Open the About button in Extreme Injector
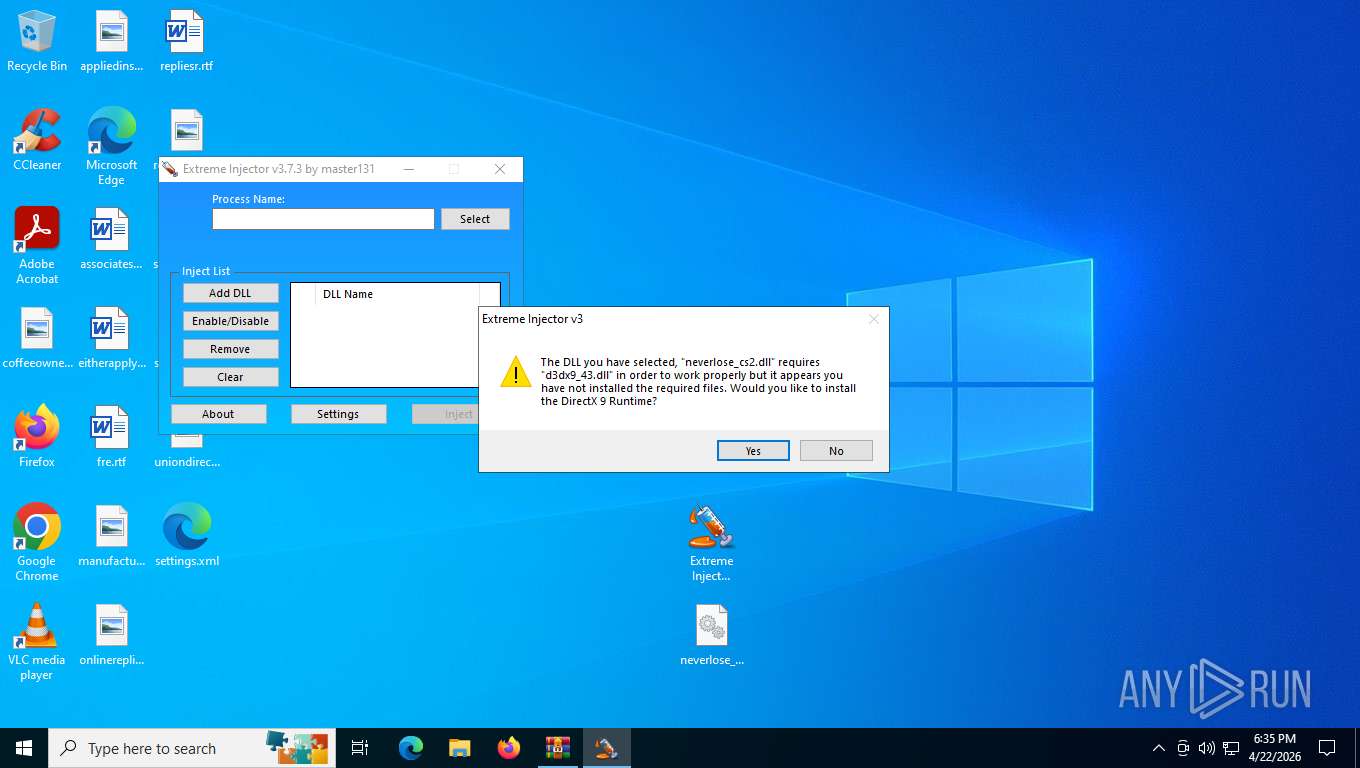This screenshot has height=768, width=1360. [x=218, y=414]
